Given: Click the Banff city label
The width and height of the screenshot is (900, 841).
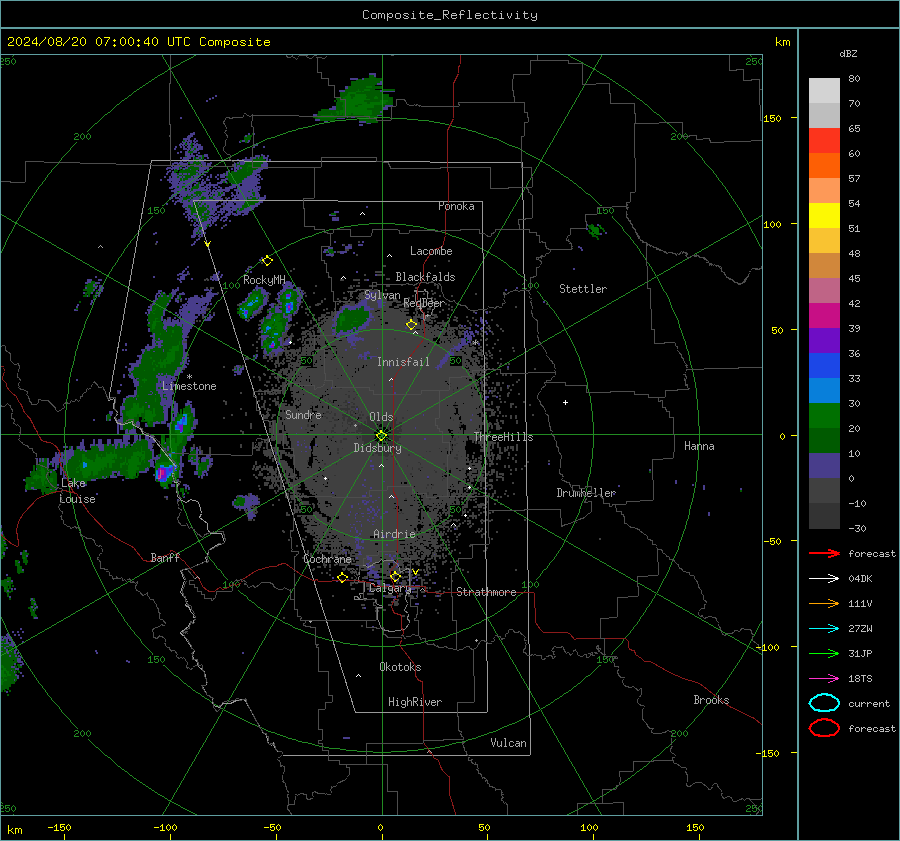Looking at the screenshot, I should click(x=165, y=557).
